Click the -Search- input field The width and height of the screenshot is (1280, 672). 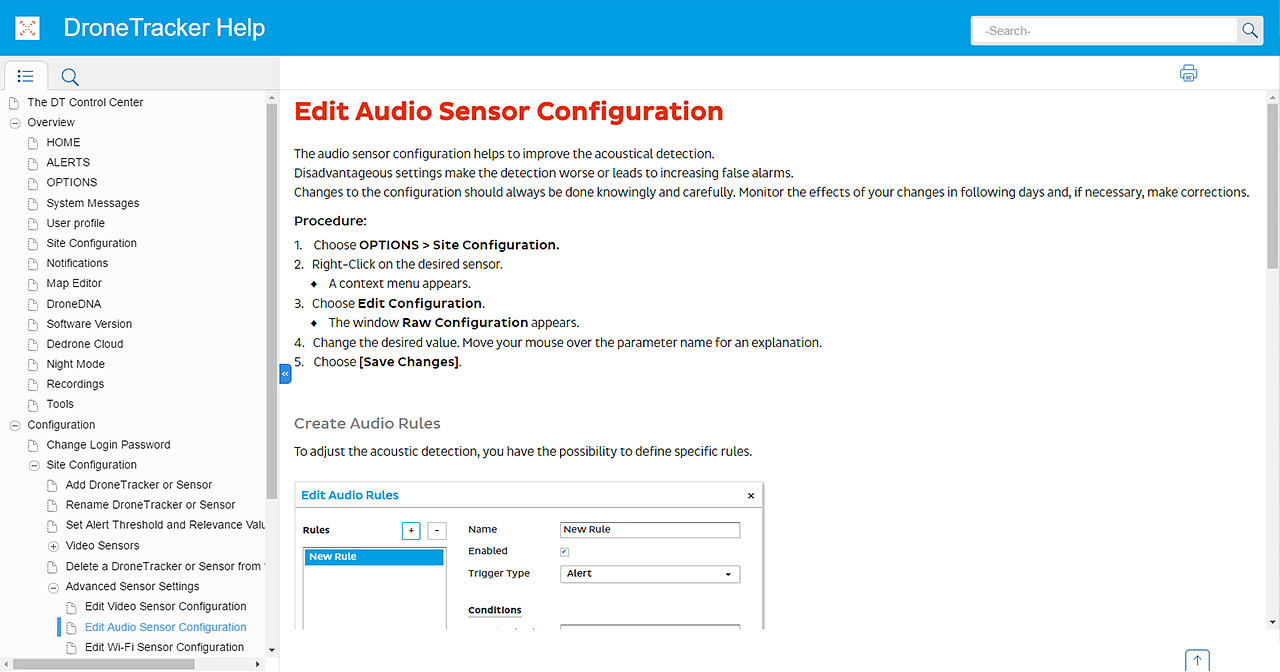1105,31
